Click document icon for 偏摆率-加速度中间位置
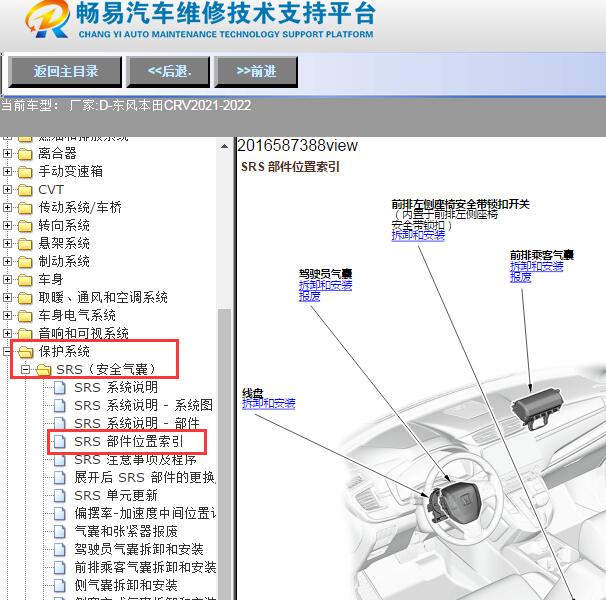 60,513
